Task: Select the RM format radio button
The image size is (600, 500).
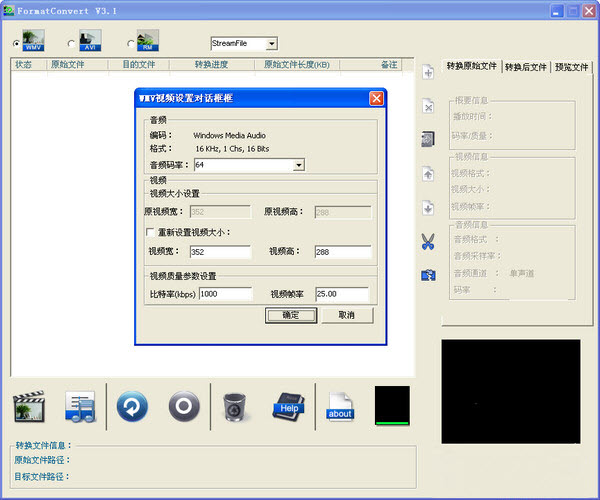Action: 130,44
